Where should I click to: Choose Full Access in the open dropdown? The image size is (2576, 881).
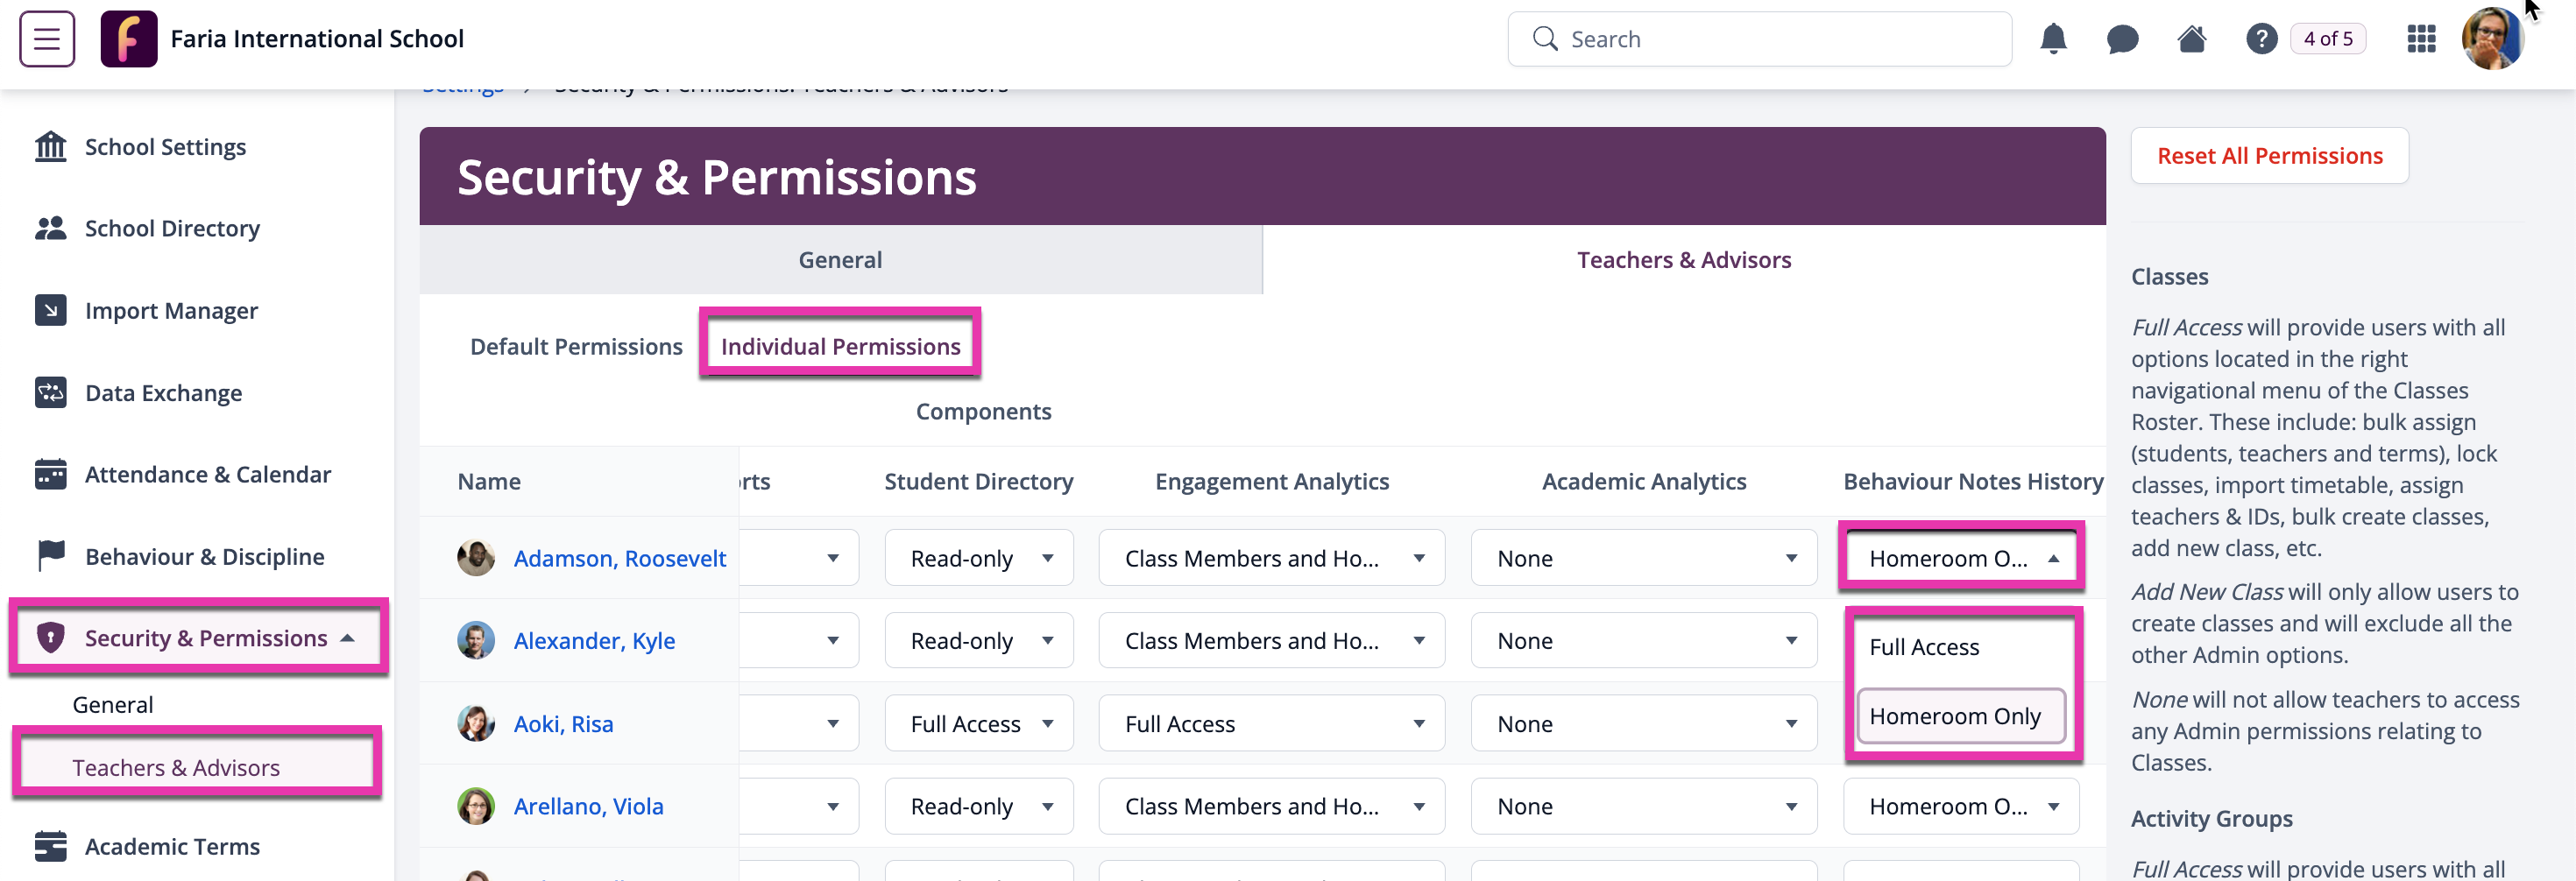1961,648
